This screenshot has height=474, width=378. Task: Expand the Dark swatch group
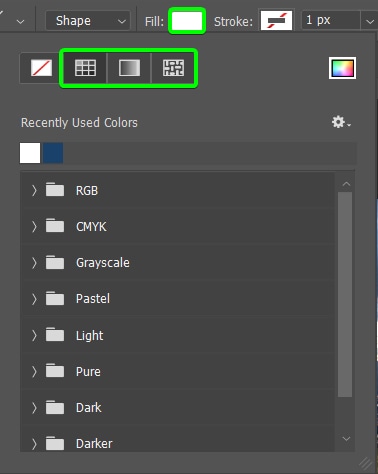(34, 407)
